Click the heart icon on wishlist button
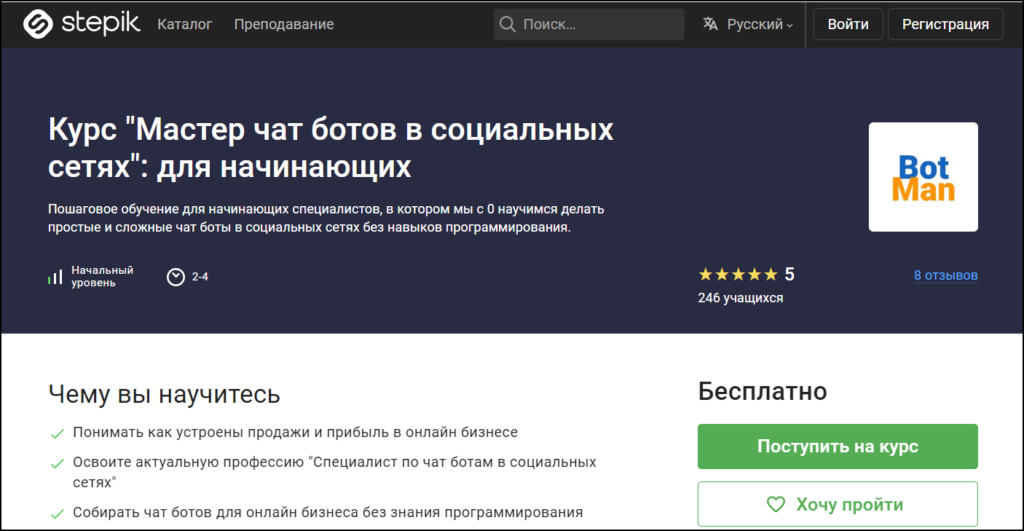This screenshot has width=1024, height=531. pyautogui.click(x=775, y=505)
